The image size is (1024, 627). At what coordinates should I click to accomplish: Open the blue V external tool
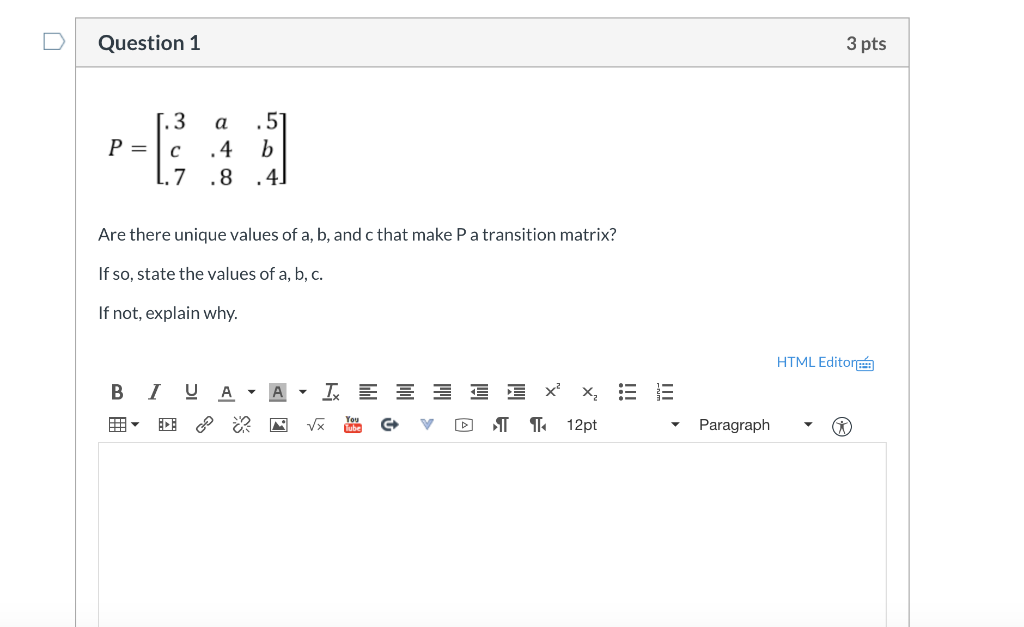click(427, 425)
